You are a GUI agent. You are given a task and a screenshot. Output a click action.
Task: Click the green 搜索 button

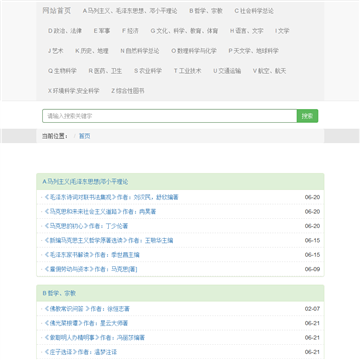point(307,116)
